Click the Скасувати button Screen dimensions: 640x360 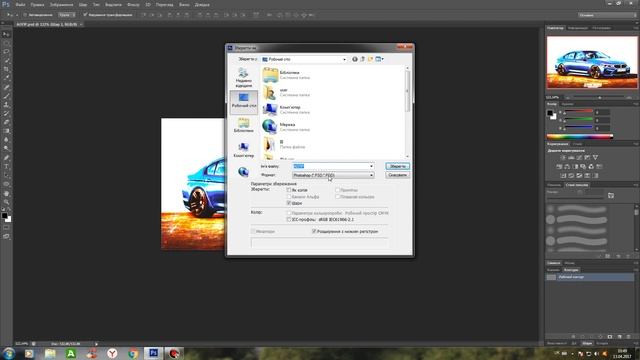[x=398, y=175]
